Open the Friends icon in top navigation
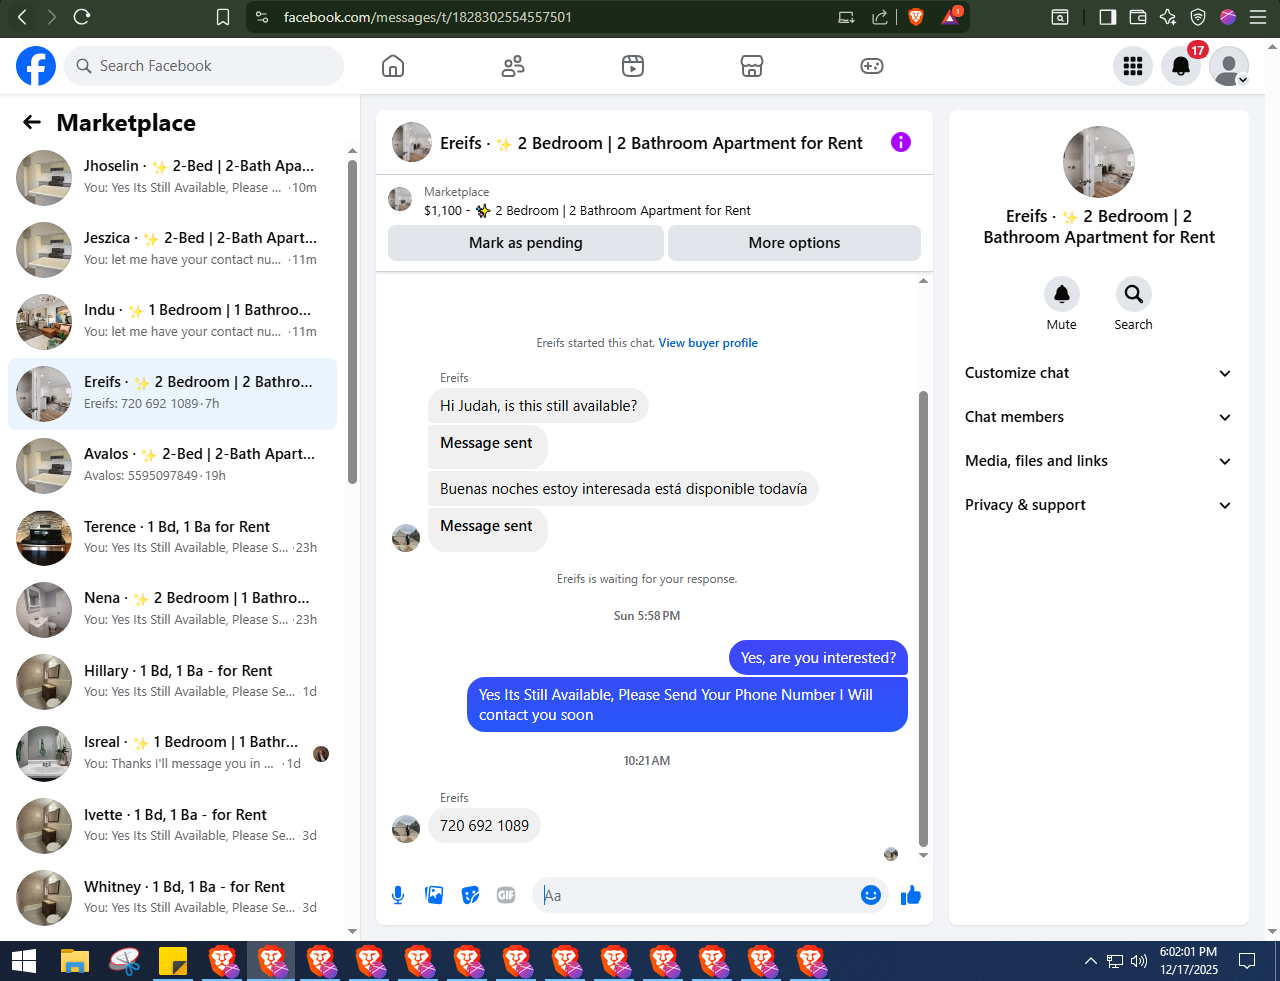Image resolution: width=1280 pixels, height=981 pixels. (x=513, y=66)
